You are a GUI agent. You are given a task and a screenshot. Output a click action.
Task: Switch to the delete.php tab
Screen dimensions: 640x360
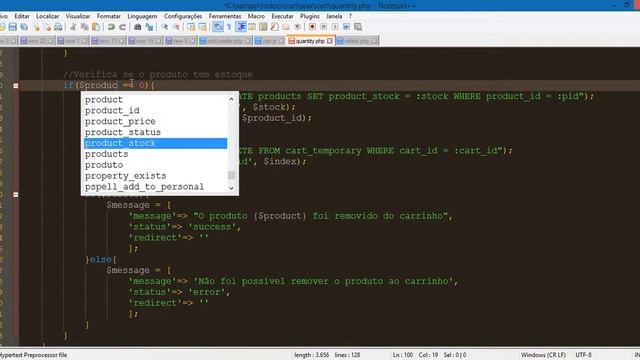click(357, 41)
